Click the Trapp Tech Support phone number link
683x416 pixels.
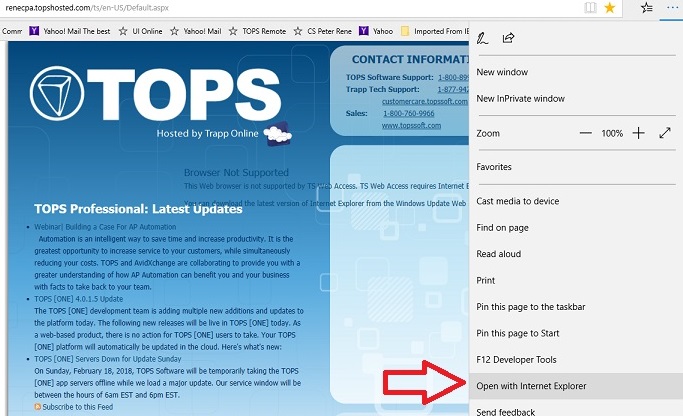[453, 89]
